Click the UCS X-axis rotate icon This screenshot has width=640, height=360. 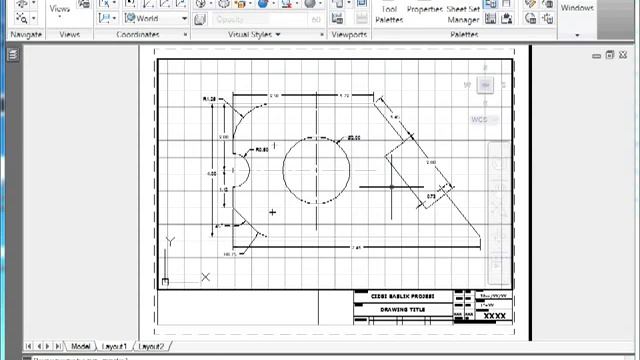click(104, 4)
